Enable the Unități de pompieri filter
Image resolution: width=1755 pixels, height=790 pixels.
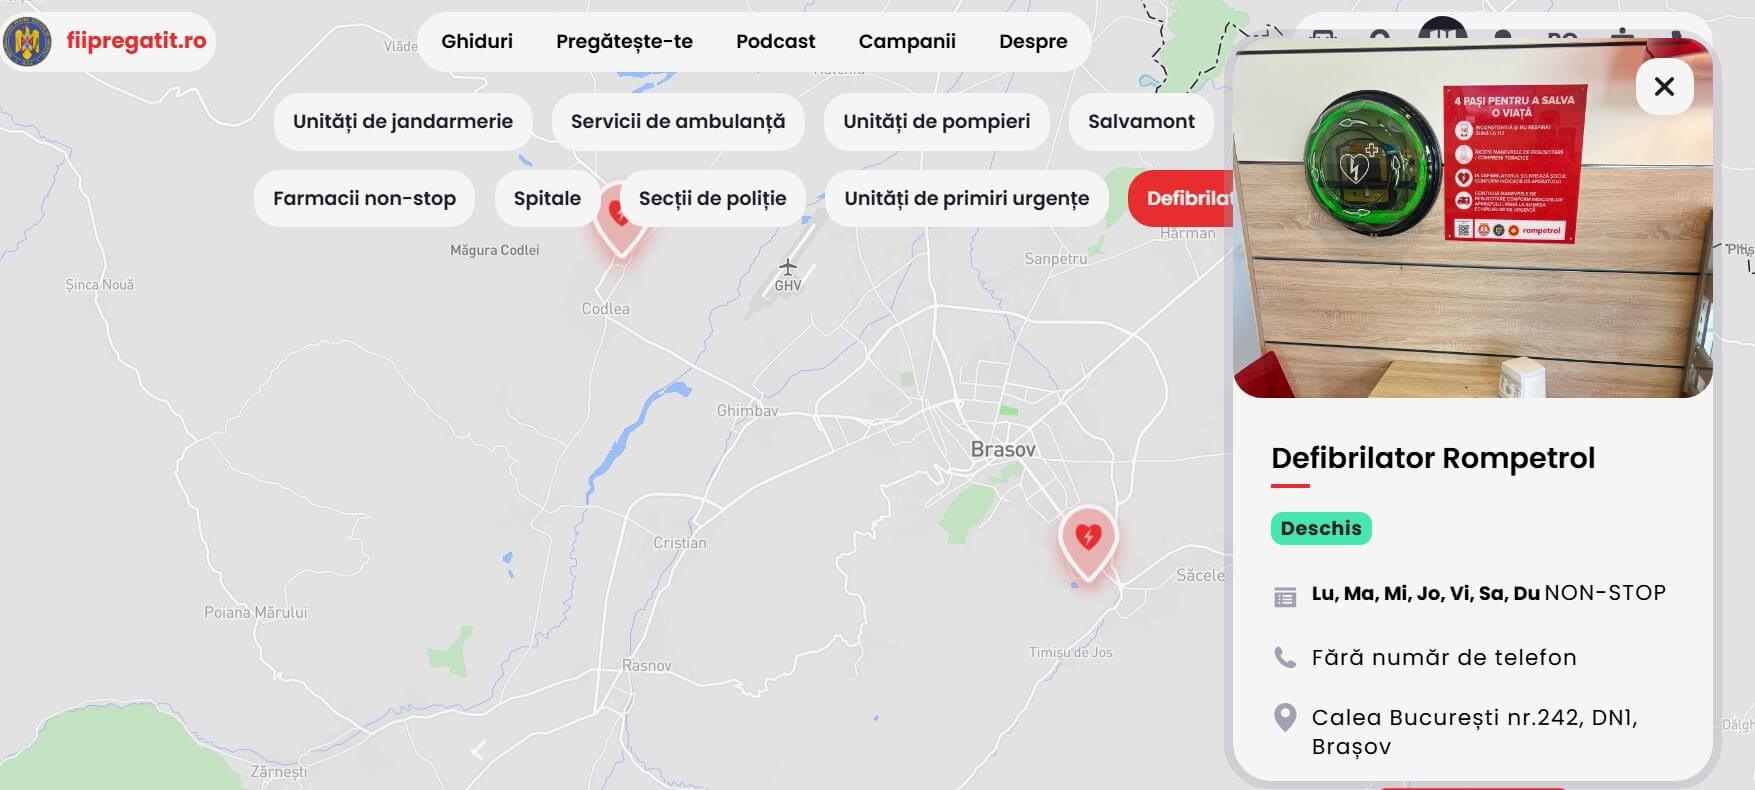936,121
